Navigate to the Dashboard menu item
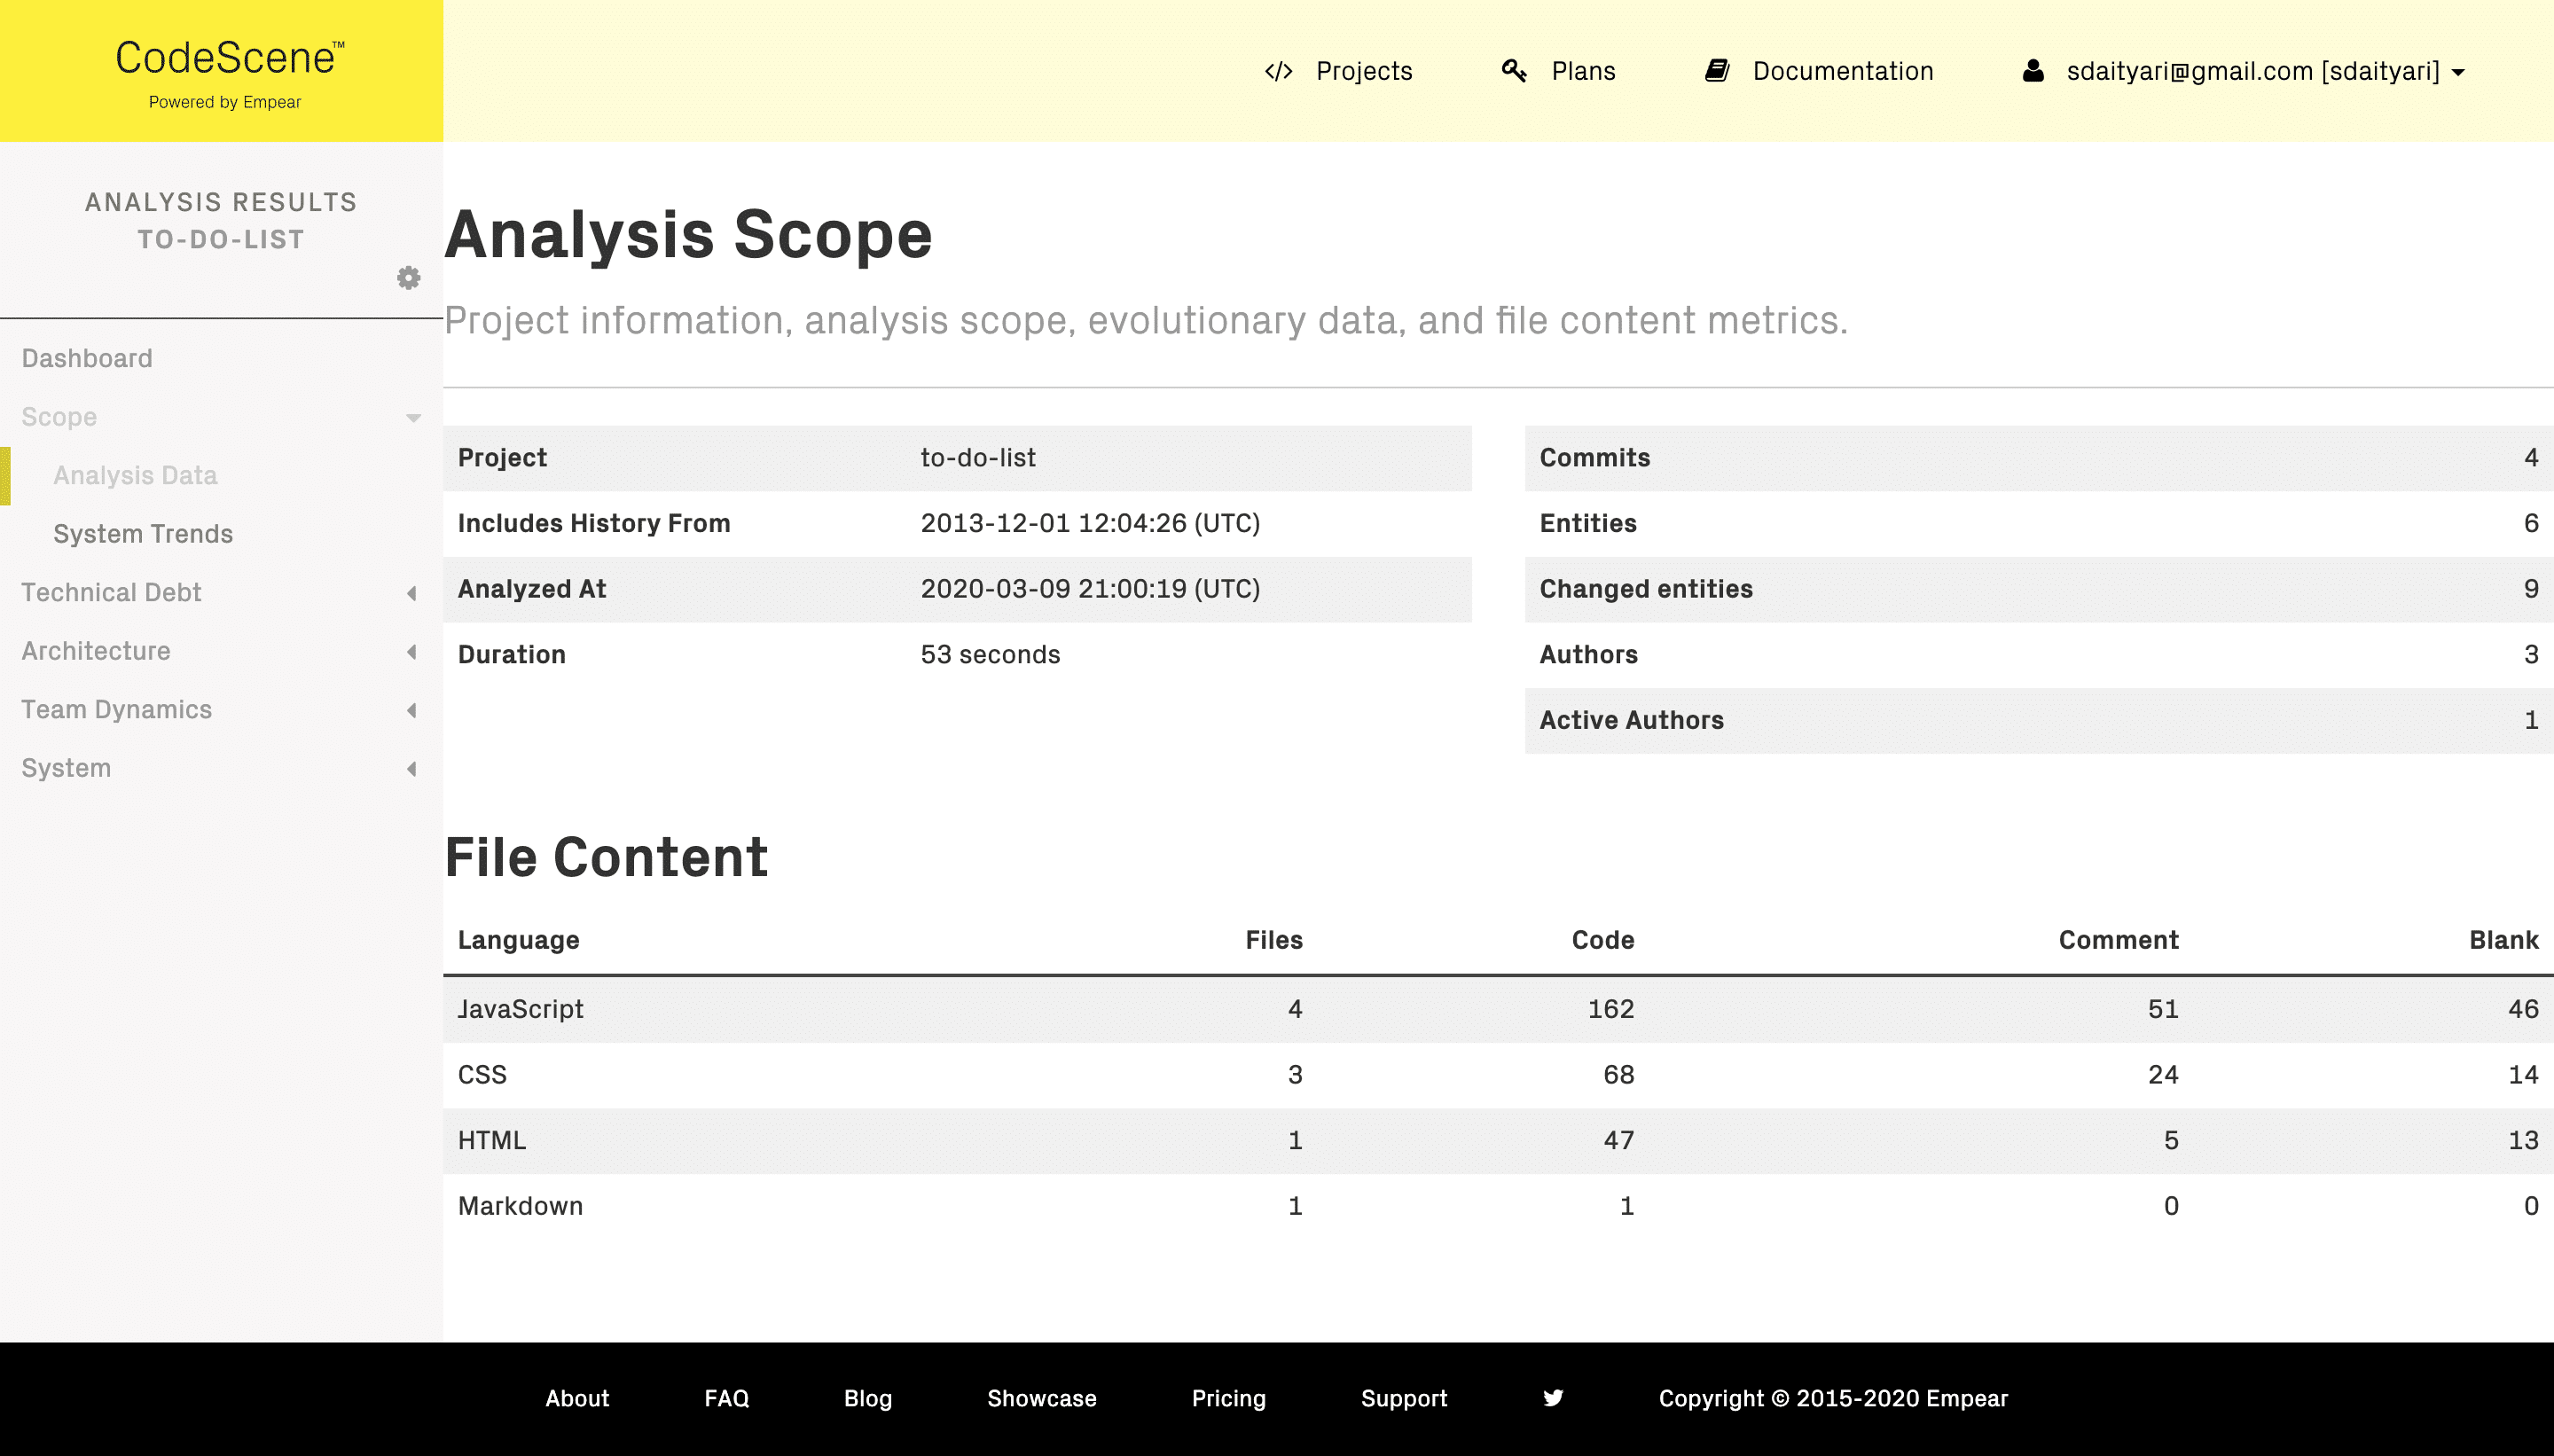The height and width of the screenshot is (1456, 2554). [84, 356]
